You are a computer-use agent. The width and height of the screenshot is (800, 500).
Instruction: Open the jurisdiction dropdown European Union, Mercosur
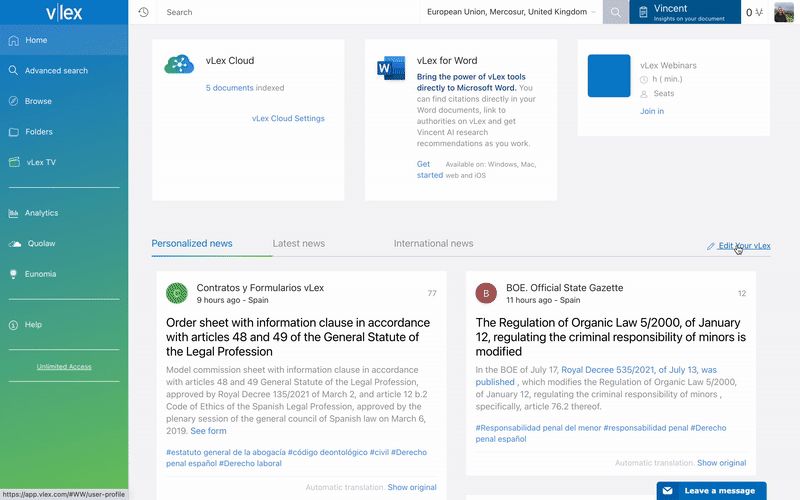(x=511, y=12)
